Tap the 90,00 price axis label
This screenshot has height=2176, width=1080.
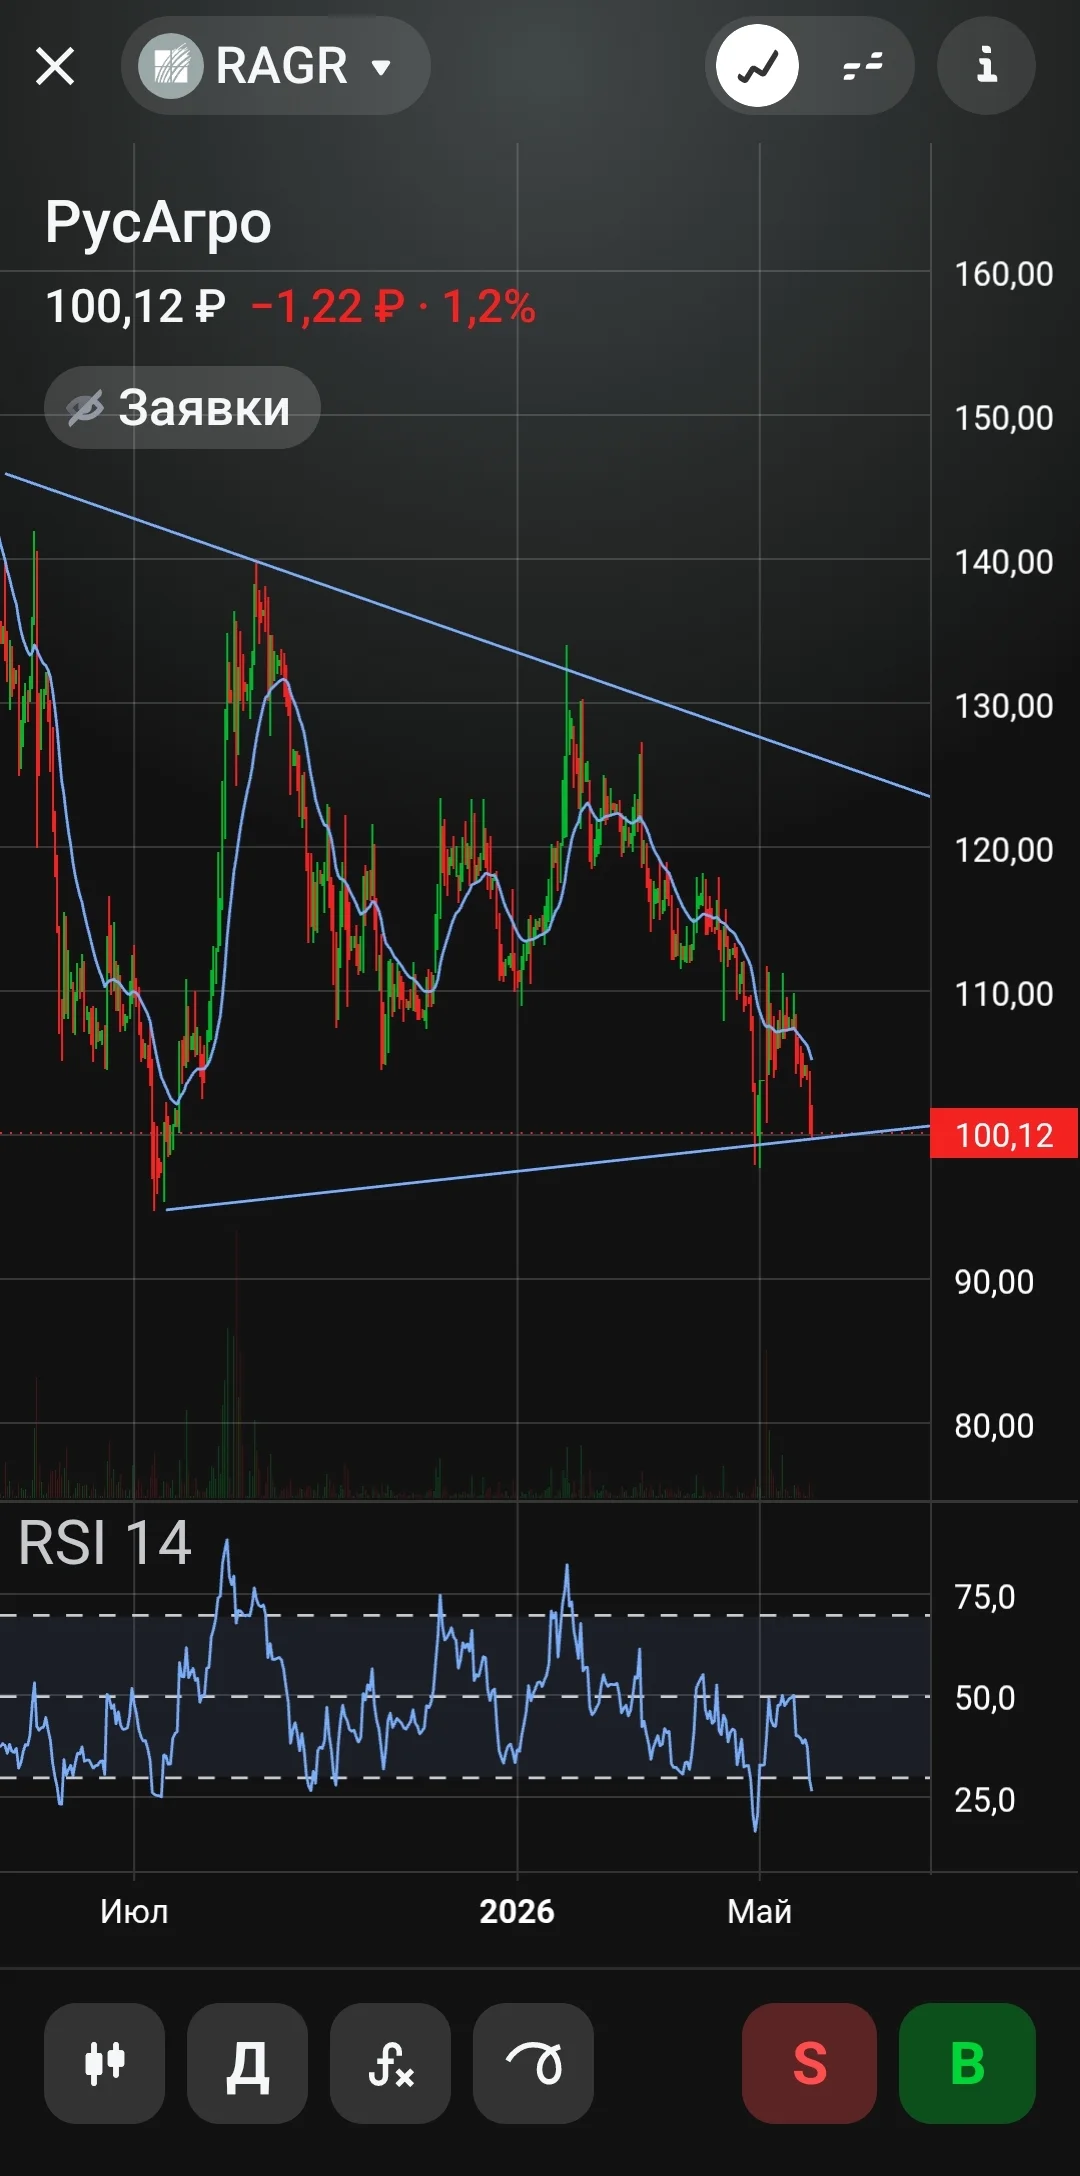click(x=994, y=1282)
